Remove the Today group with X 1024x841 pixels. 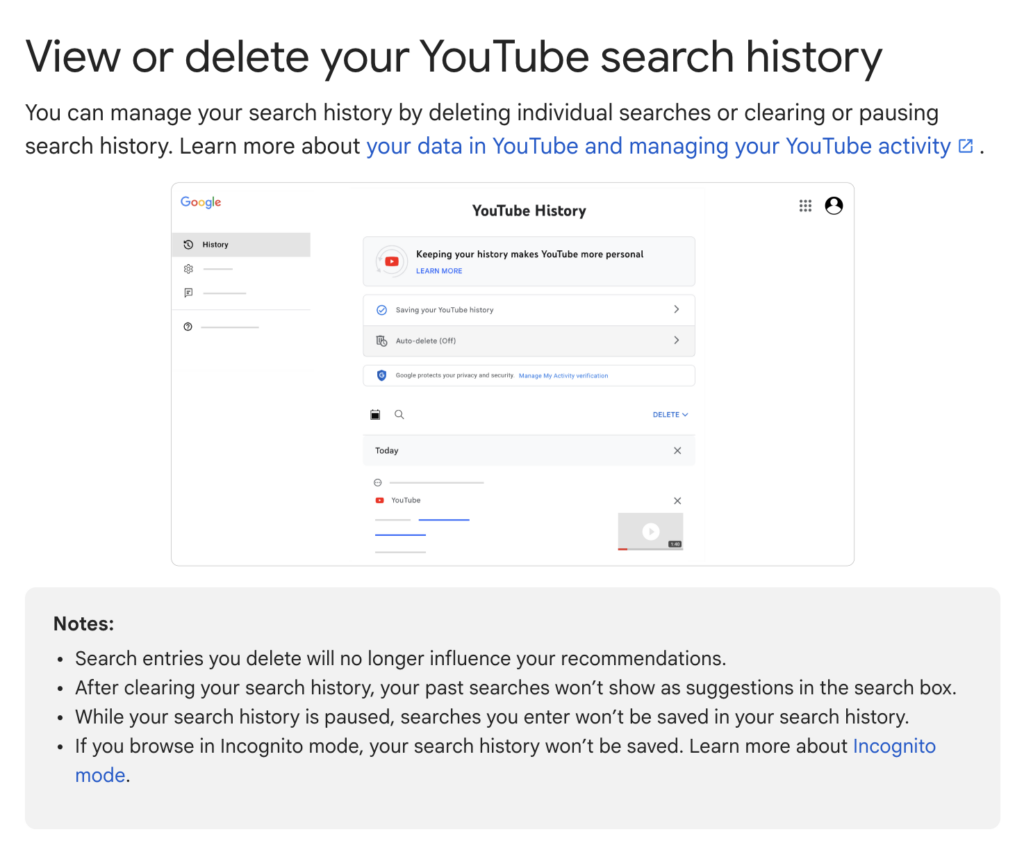677,451
